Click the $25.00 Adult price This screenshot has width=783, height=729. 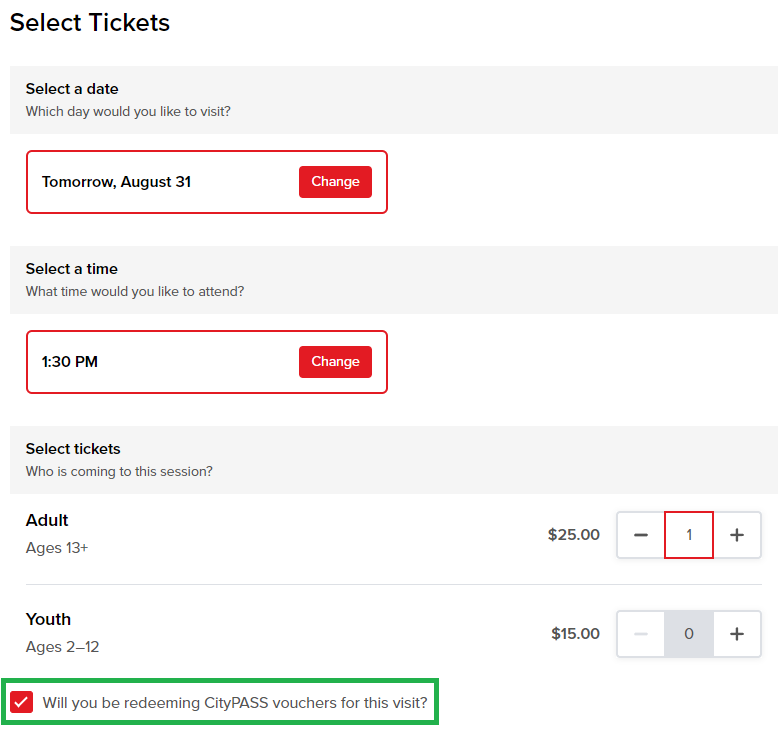coord(573,535)
